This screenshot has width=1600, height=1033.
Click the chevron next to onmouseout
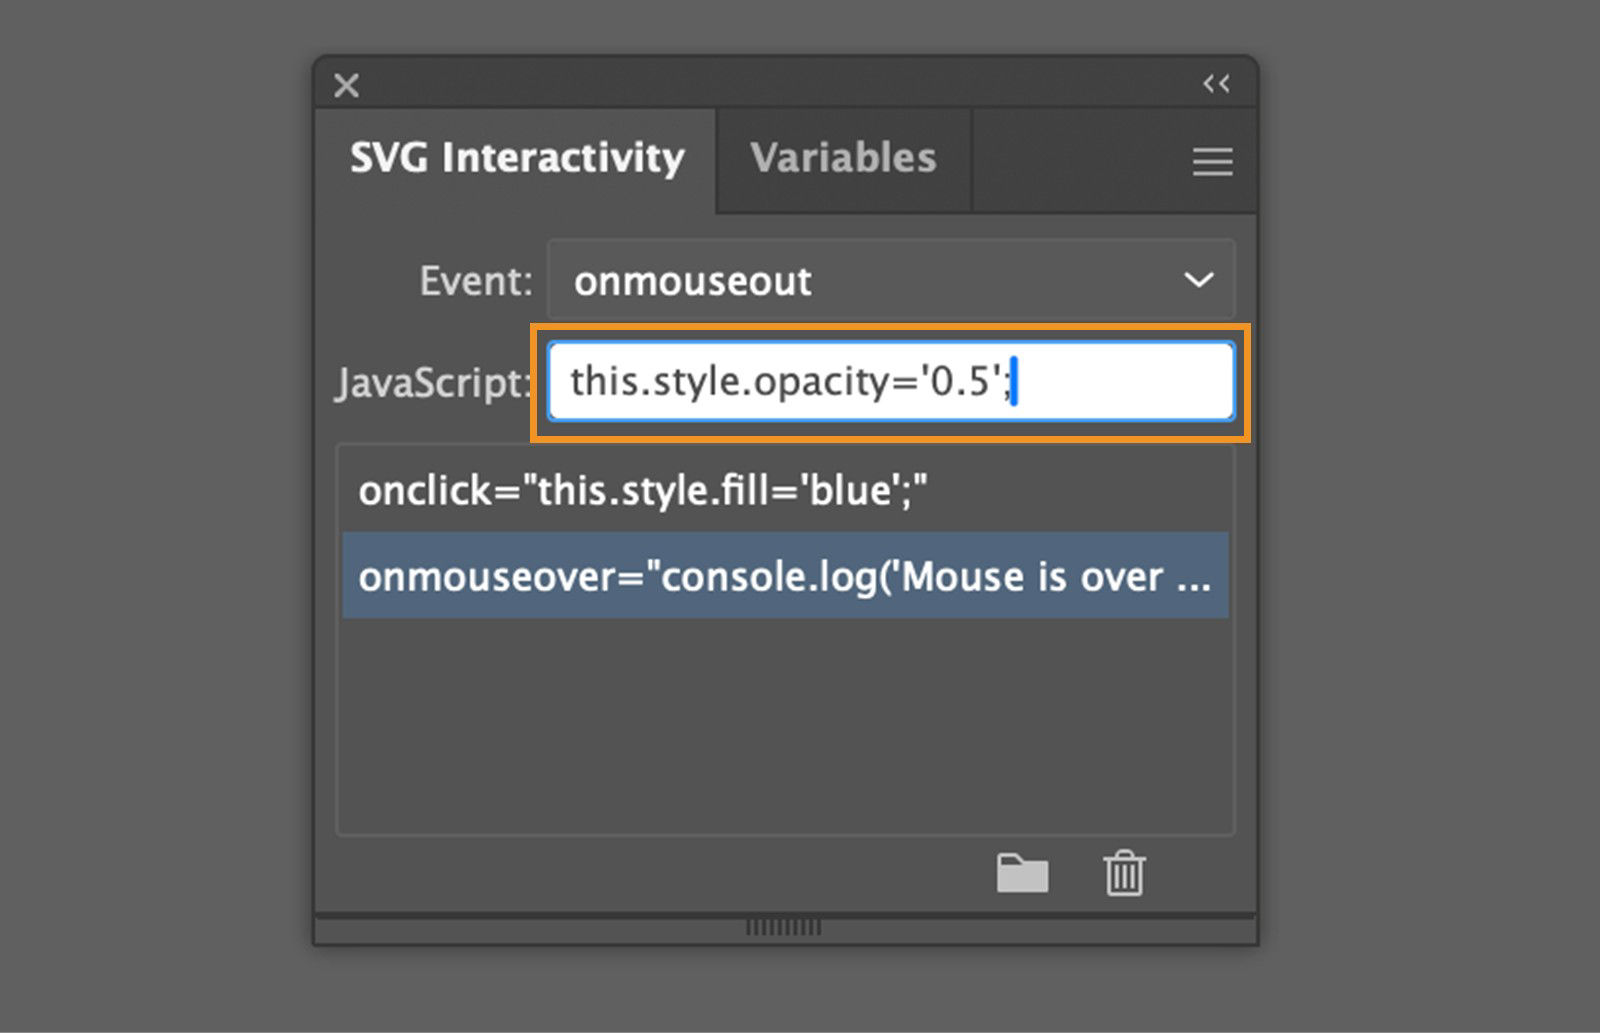tap(1198, 280)
